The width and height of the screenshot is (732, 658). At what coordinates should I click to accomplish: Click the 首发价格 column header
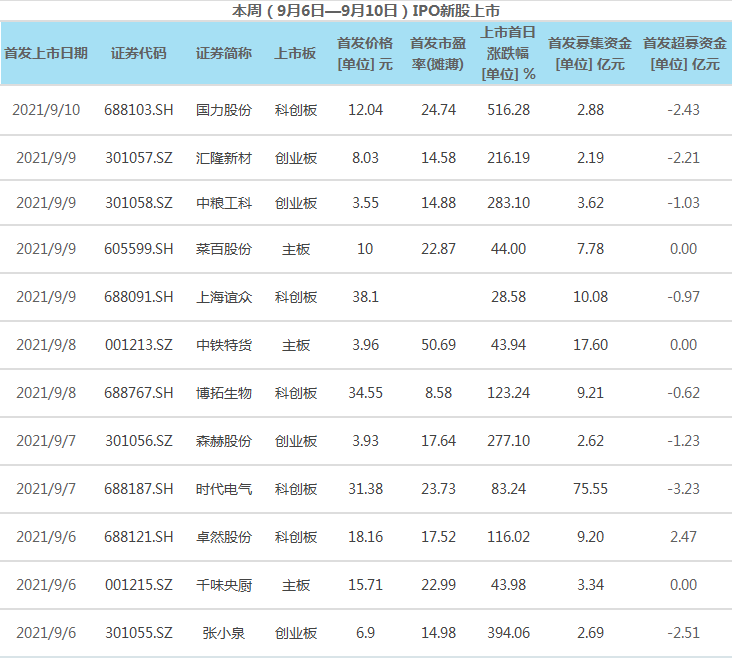coord(364,53)
